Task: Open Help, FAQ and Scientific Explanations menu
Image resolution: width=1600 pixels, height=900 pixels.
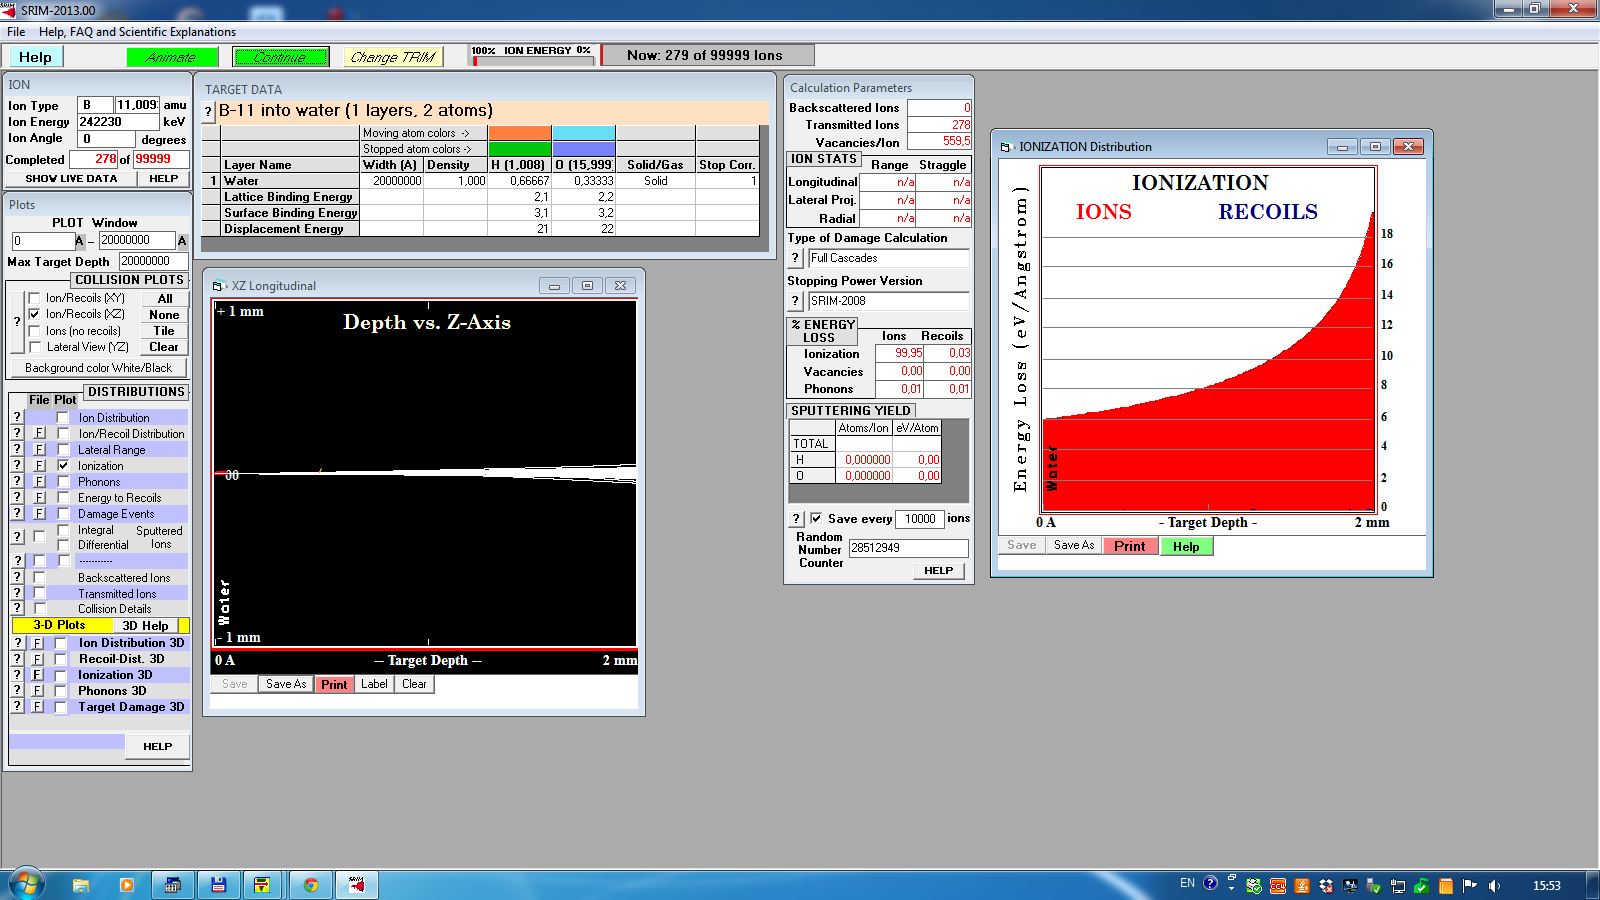Action: pos(137,32)
